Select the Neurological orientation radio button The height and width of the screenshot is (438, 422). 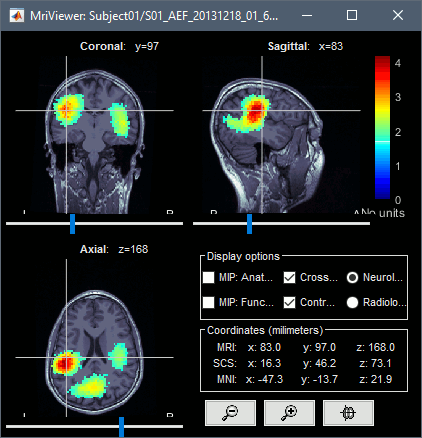point(352,277)
